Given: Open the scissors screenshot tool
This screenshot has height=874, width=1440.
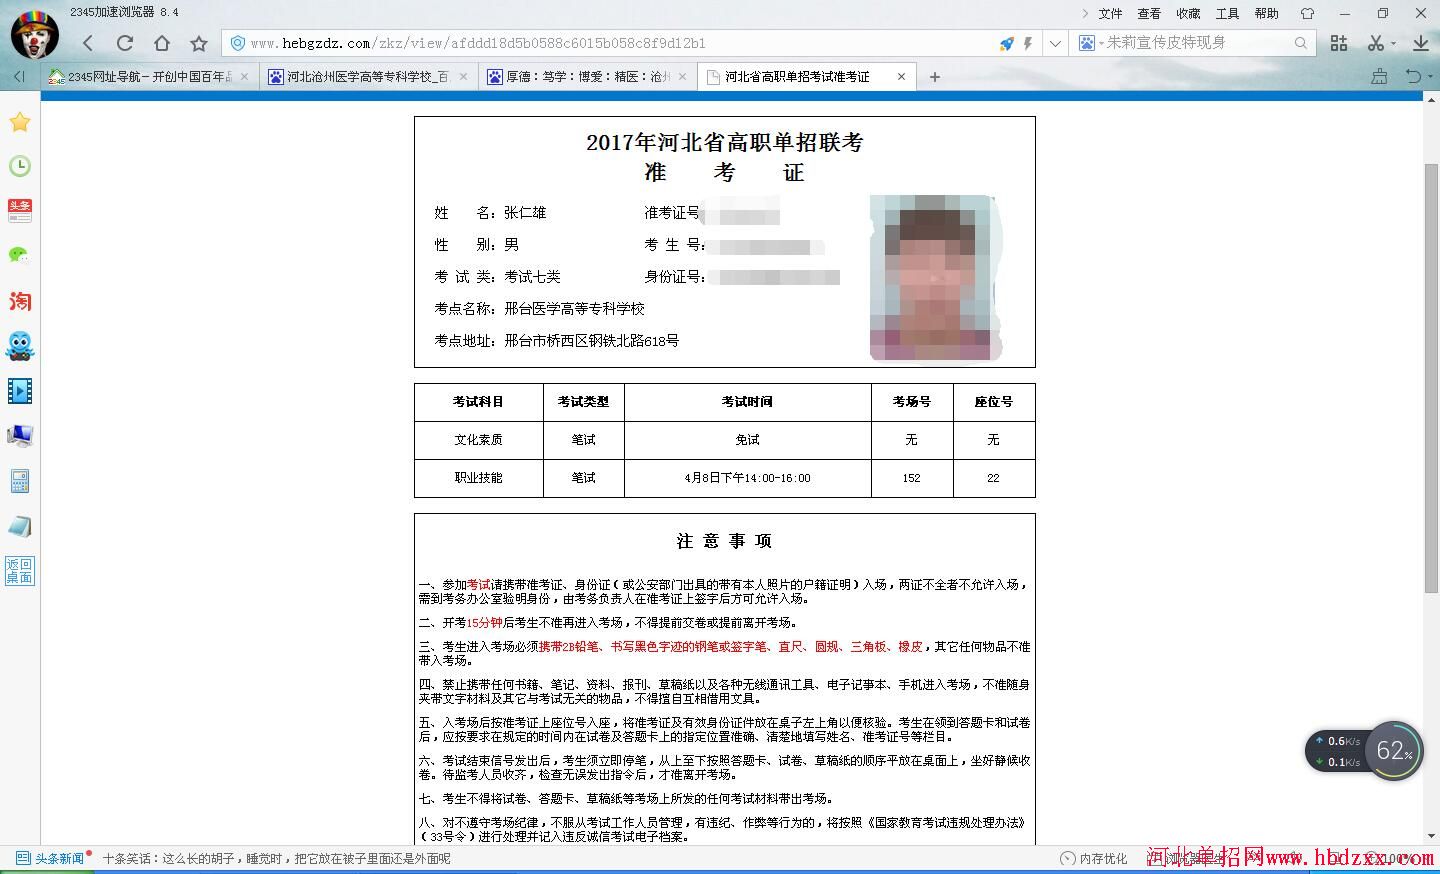Looking at the screenshot, I should tap(1377, 43).
